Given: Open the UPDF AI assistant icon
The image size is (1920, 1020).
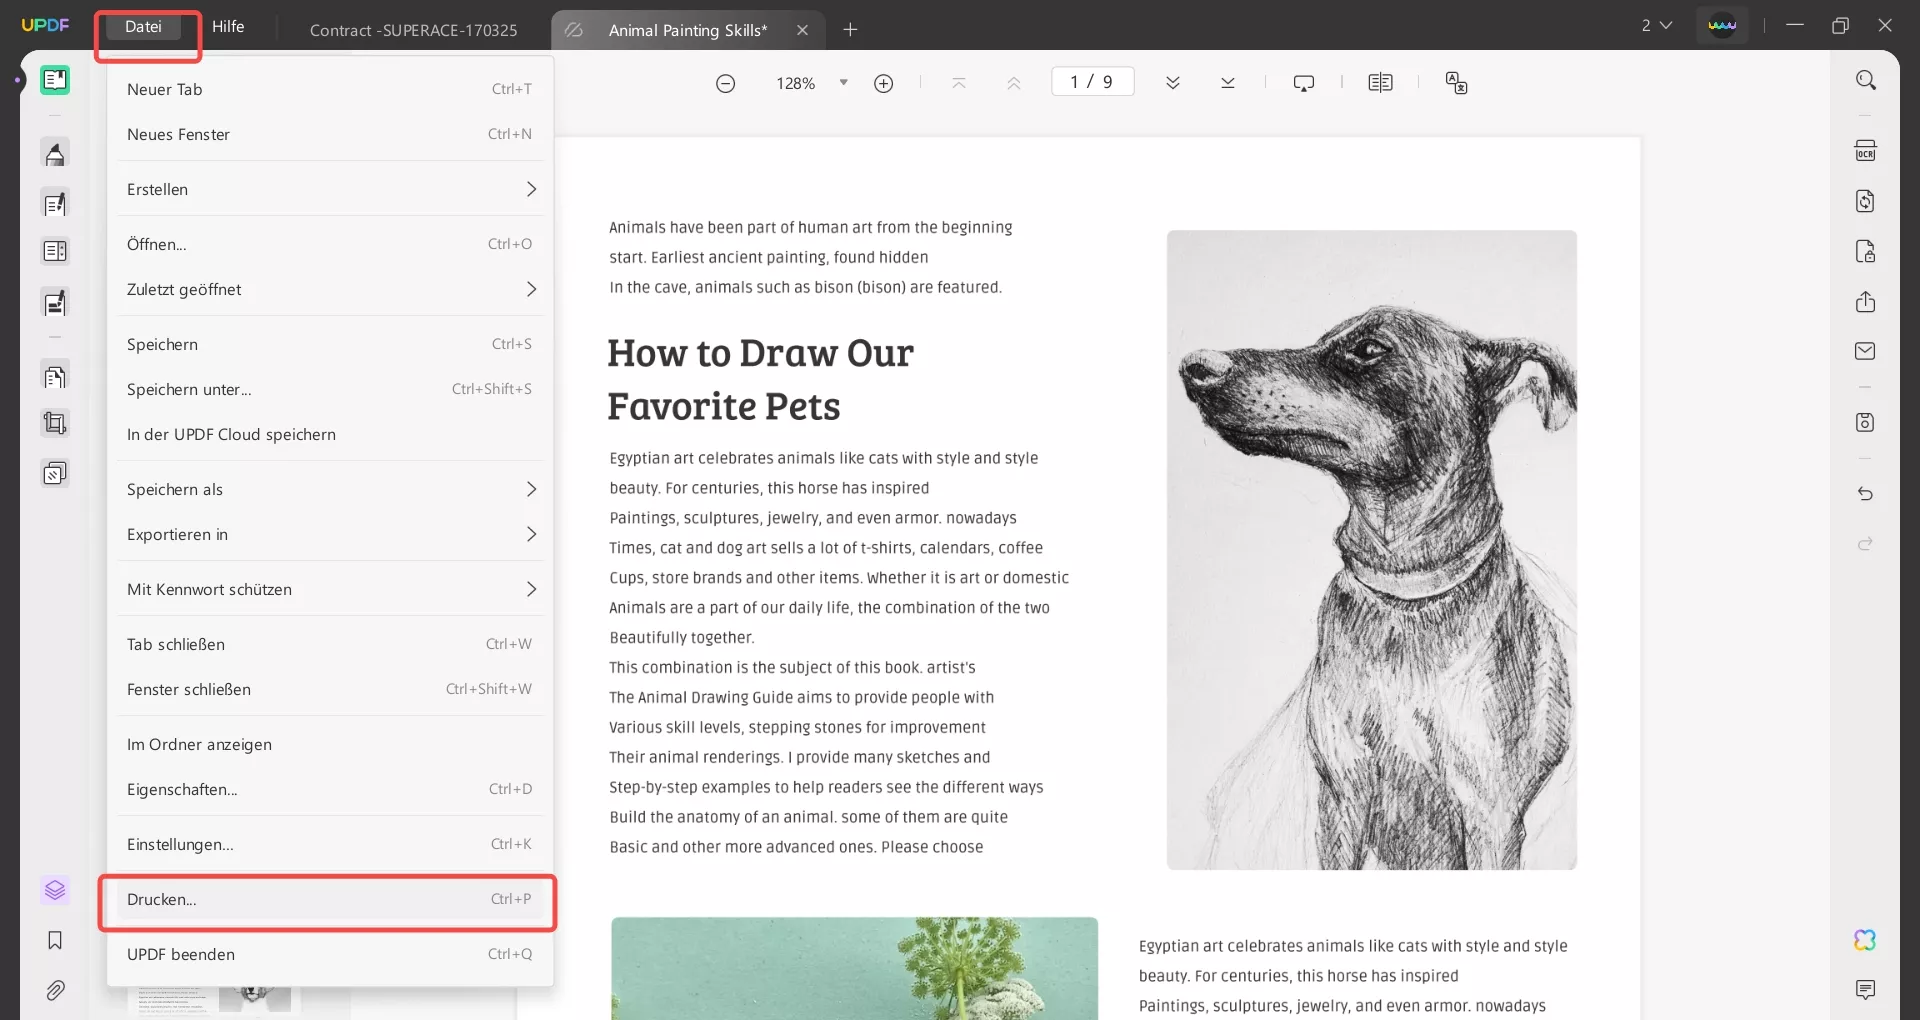Looking at the screenshot, I should (x=1865, y=940).
